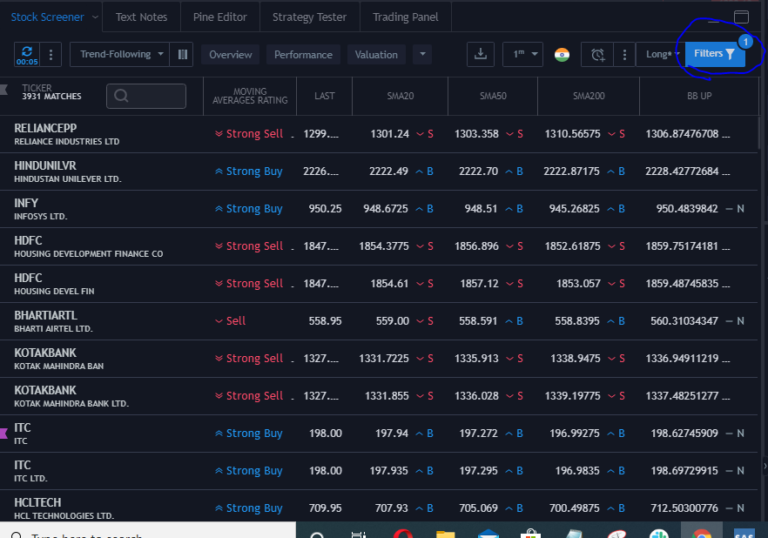
Task: Download screener results with export icon
Action: pyautogui.click(x=480, y=54)
